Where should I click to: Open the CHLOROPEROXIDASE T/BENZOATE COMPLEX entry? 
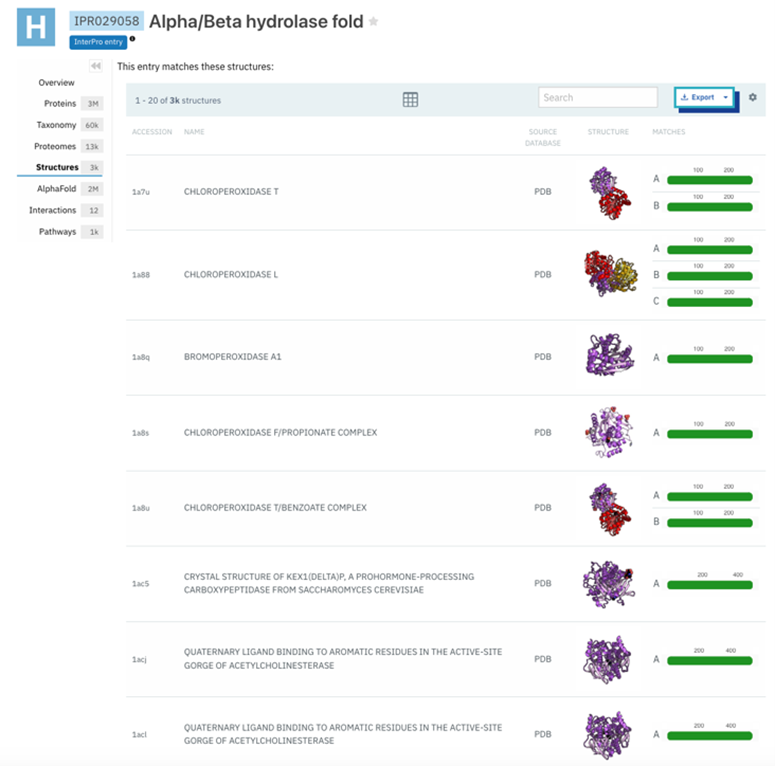(x=275, y=508)
